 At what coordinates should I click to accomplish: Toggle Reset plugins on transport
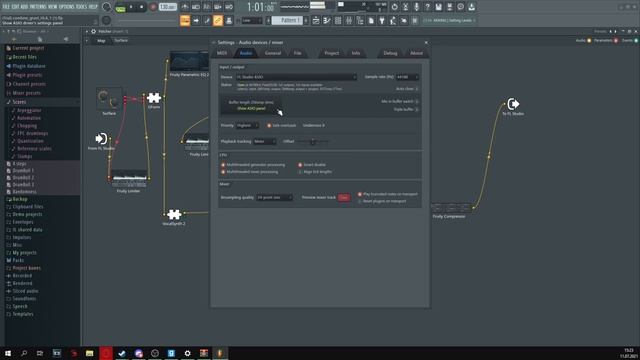click(360, 201)
